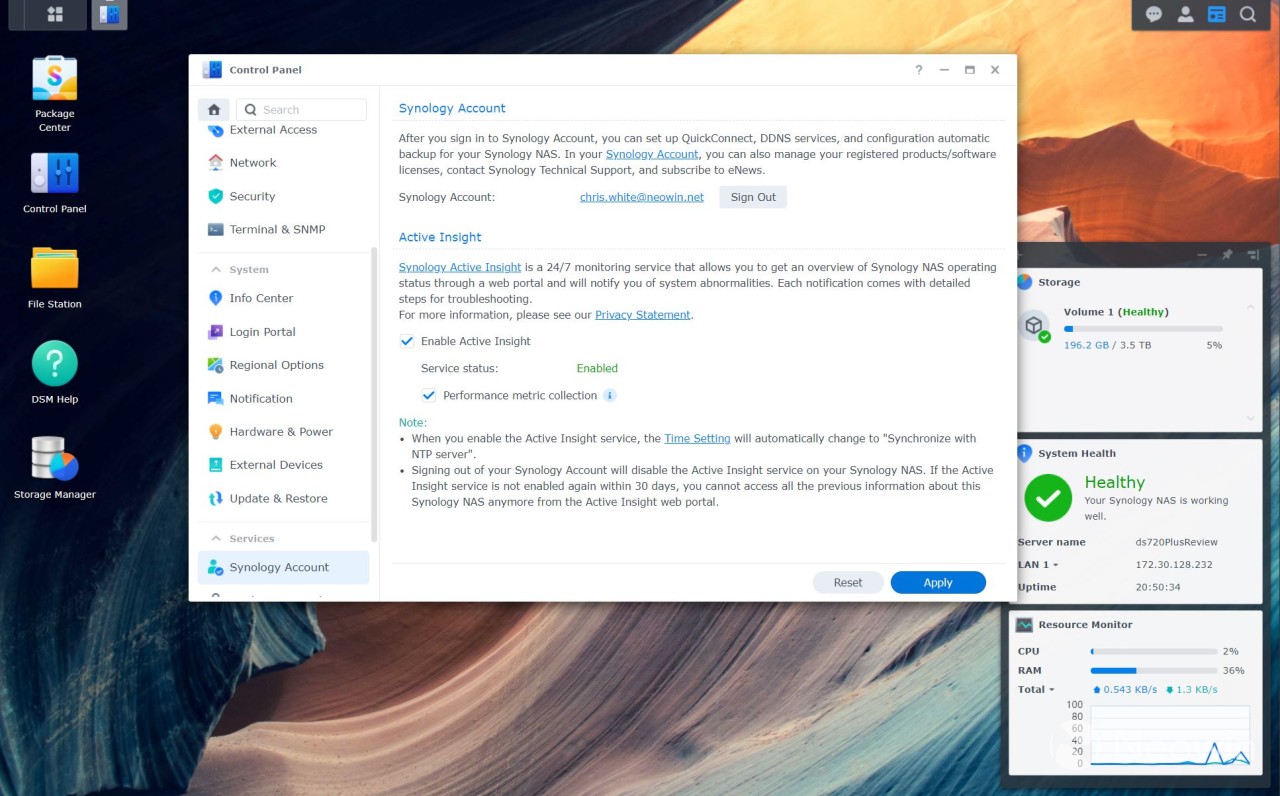Click the sidebar vertical scrollbar
1280x796 pixels.
pos(374,395)
